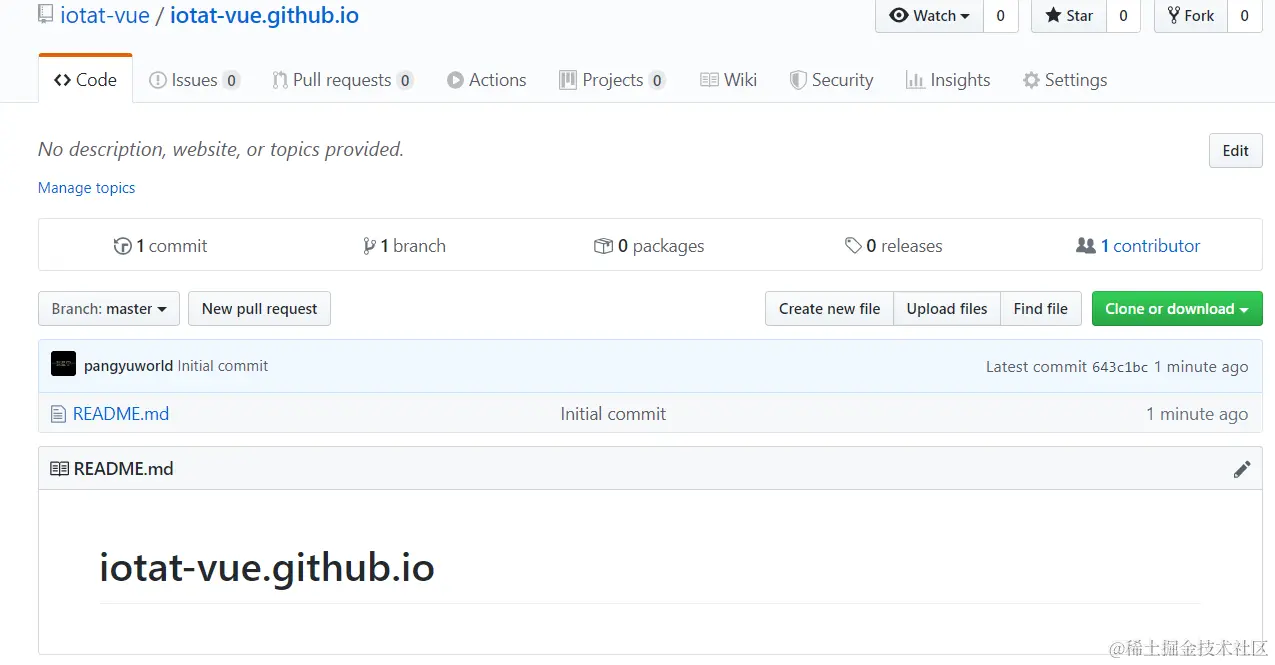Open the Initial commit message in README.md row
The image size is (1275, 665).
(x=613, y=414)
